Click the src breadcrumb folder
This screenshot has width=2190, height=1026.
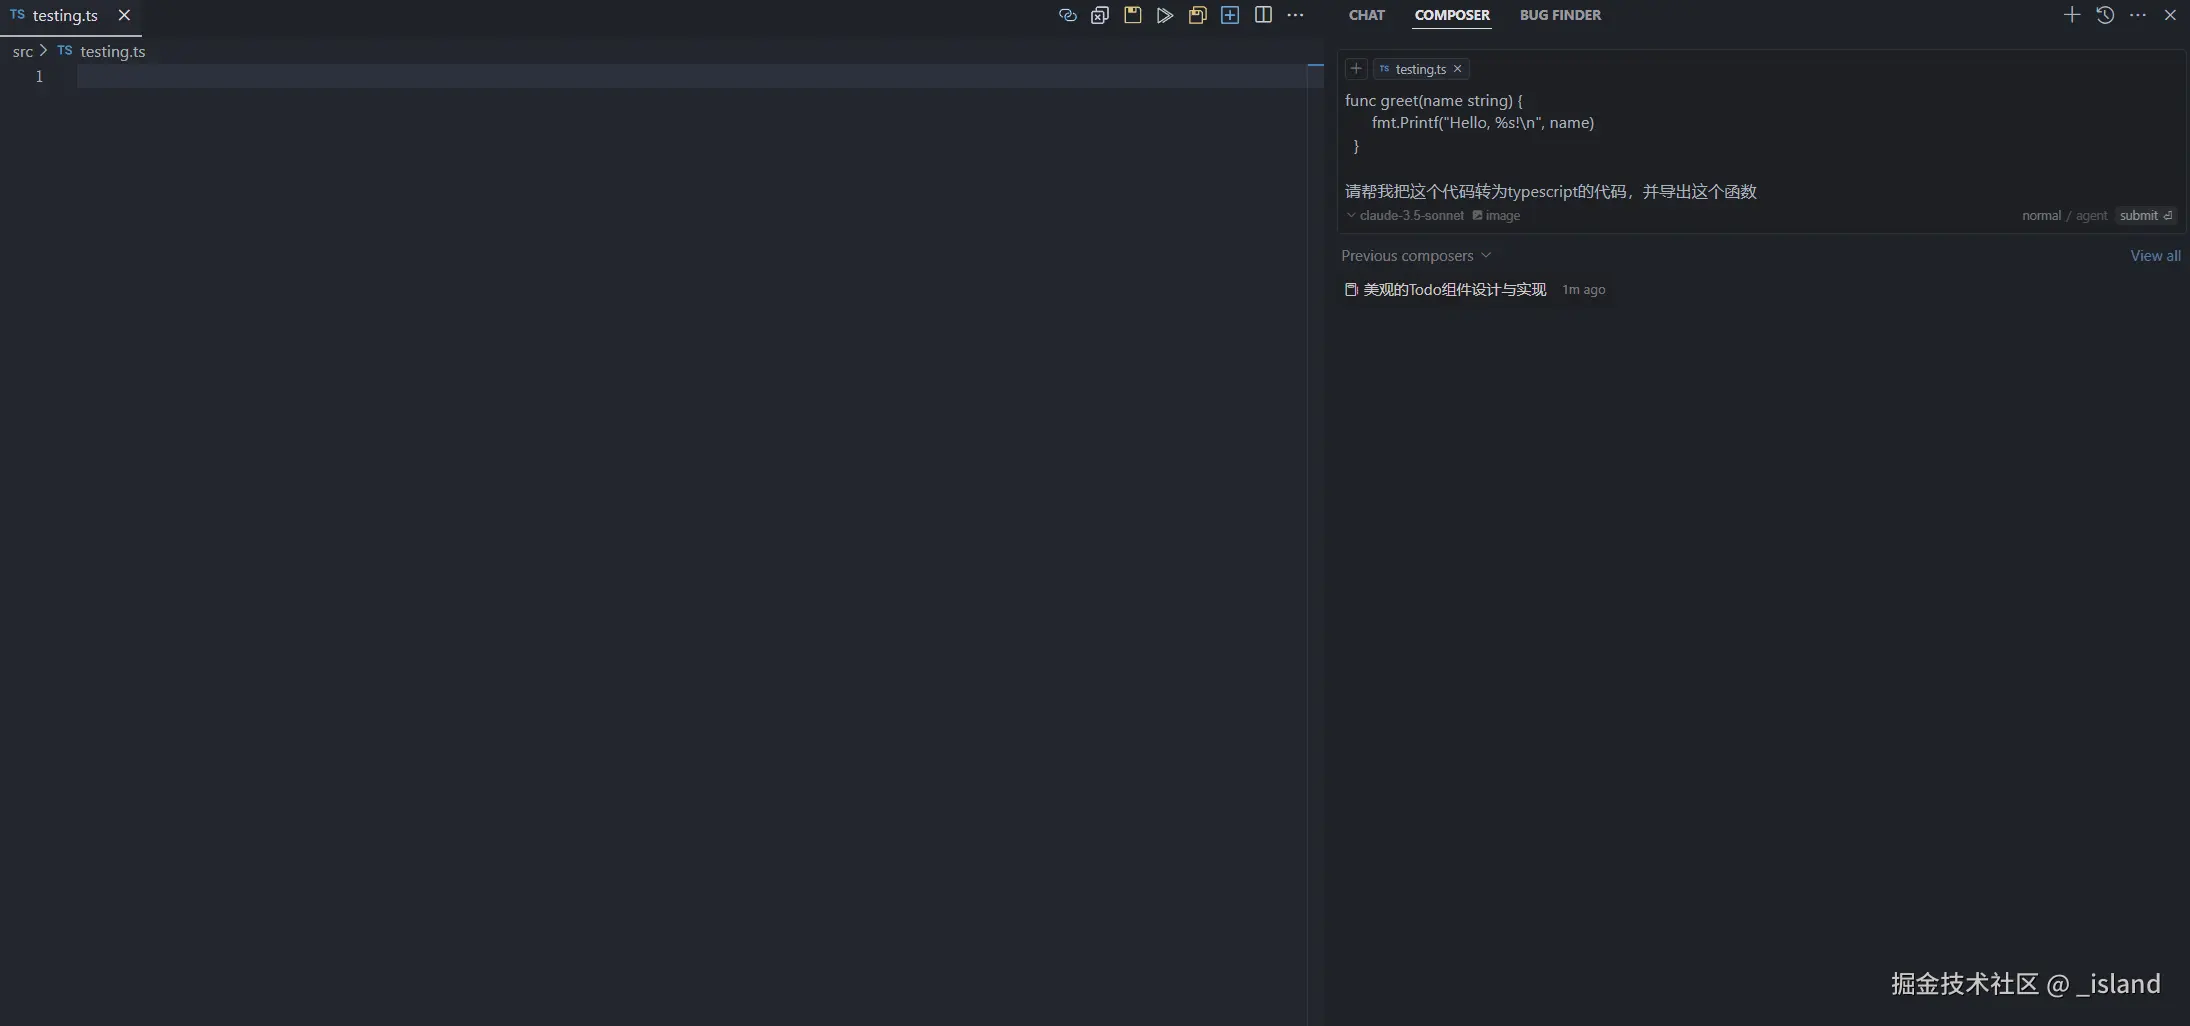tap(23, 51)
